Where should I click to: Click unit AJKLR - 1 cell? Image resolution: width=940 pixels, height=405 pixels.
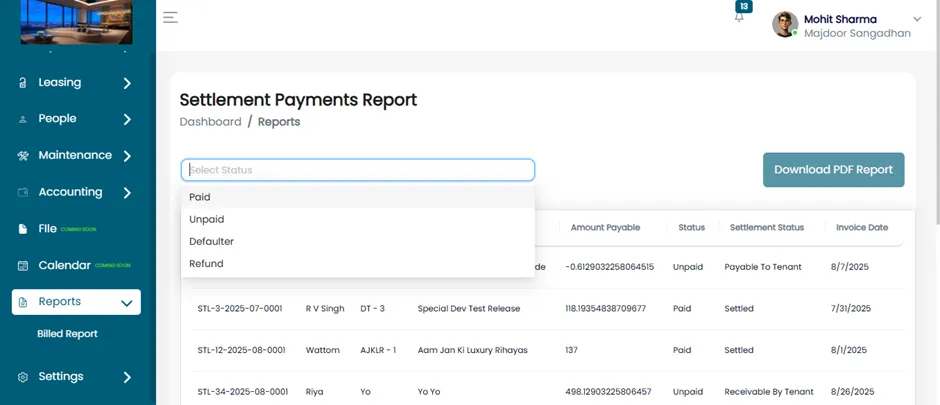pyautogui.click(x=378, y=350)
